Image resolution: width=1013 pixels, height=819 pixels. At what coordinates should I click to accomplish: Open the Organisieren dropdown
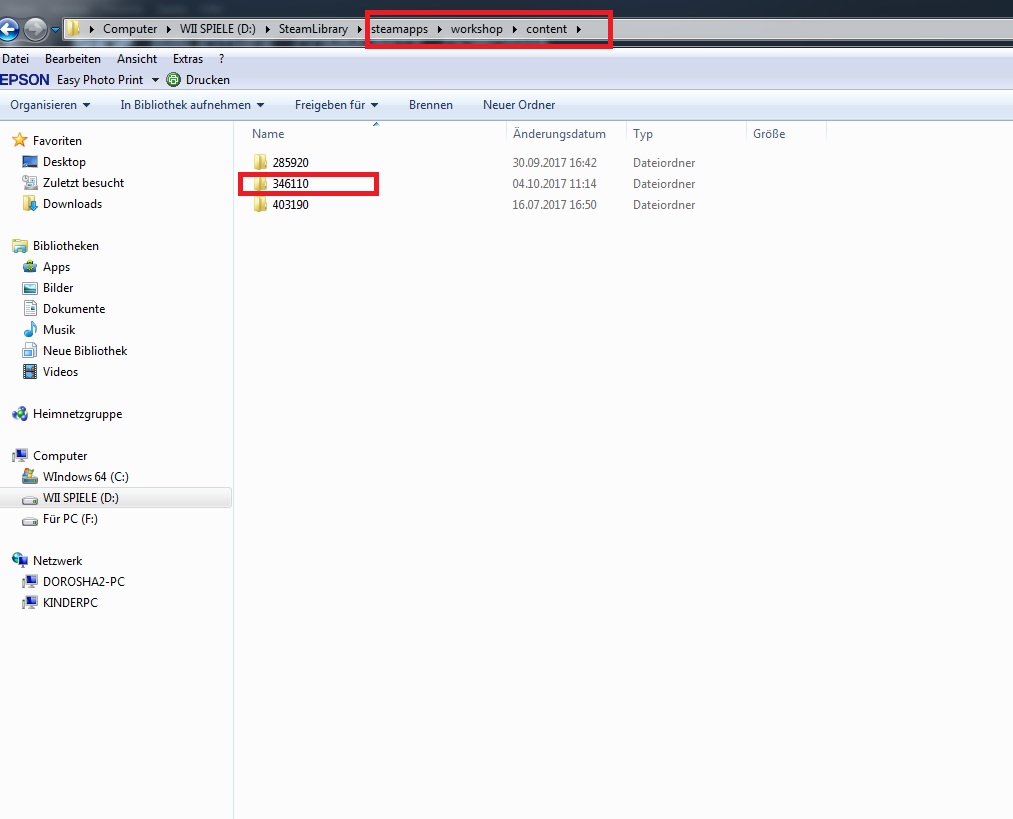pos(50,105)
